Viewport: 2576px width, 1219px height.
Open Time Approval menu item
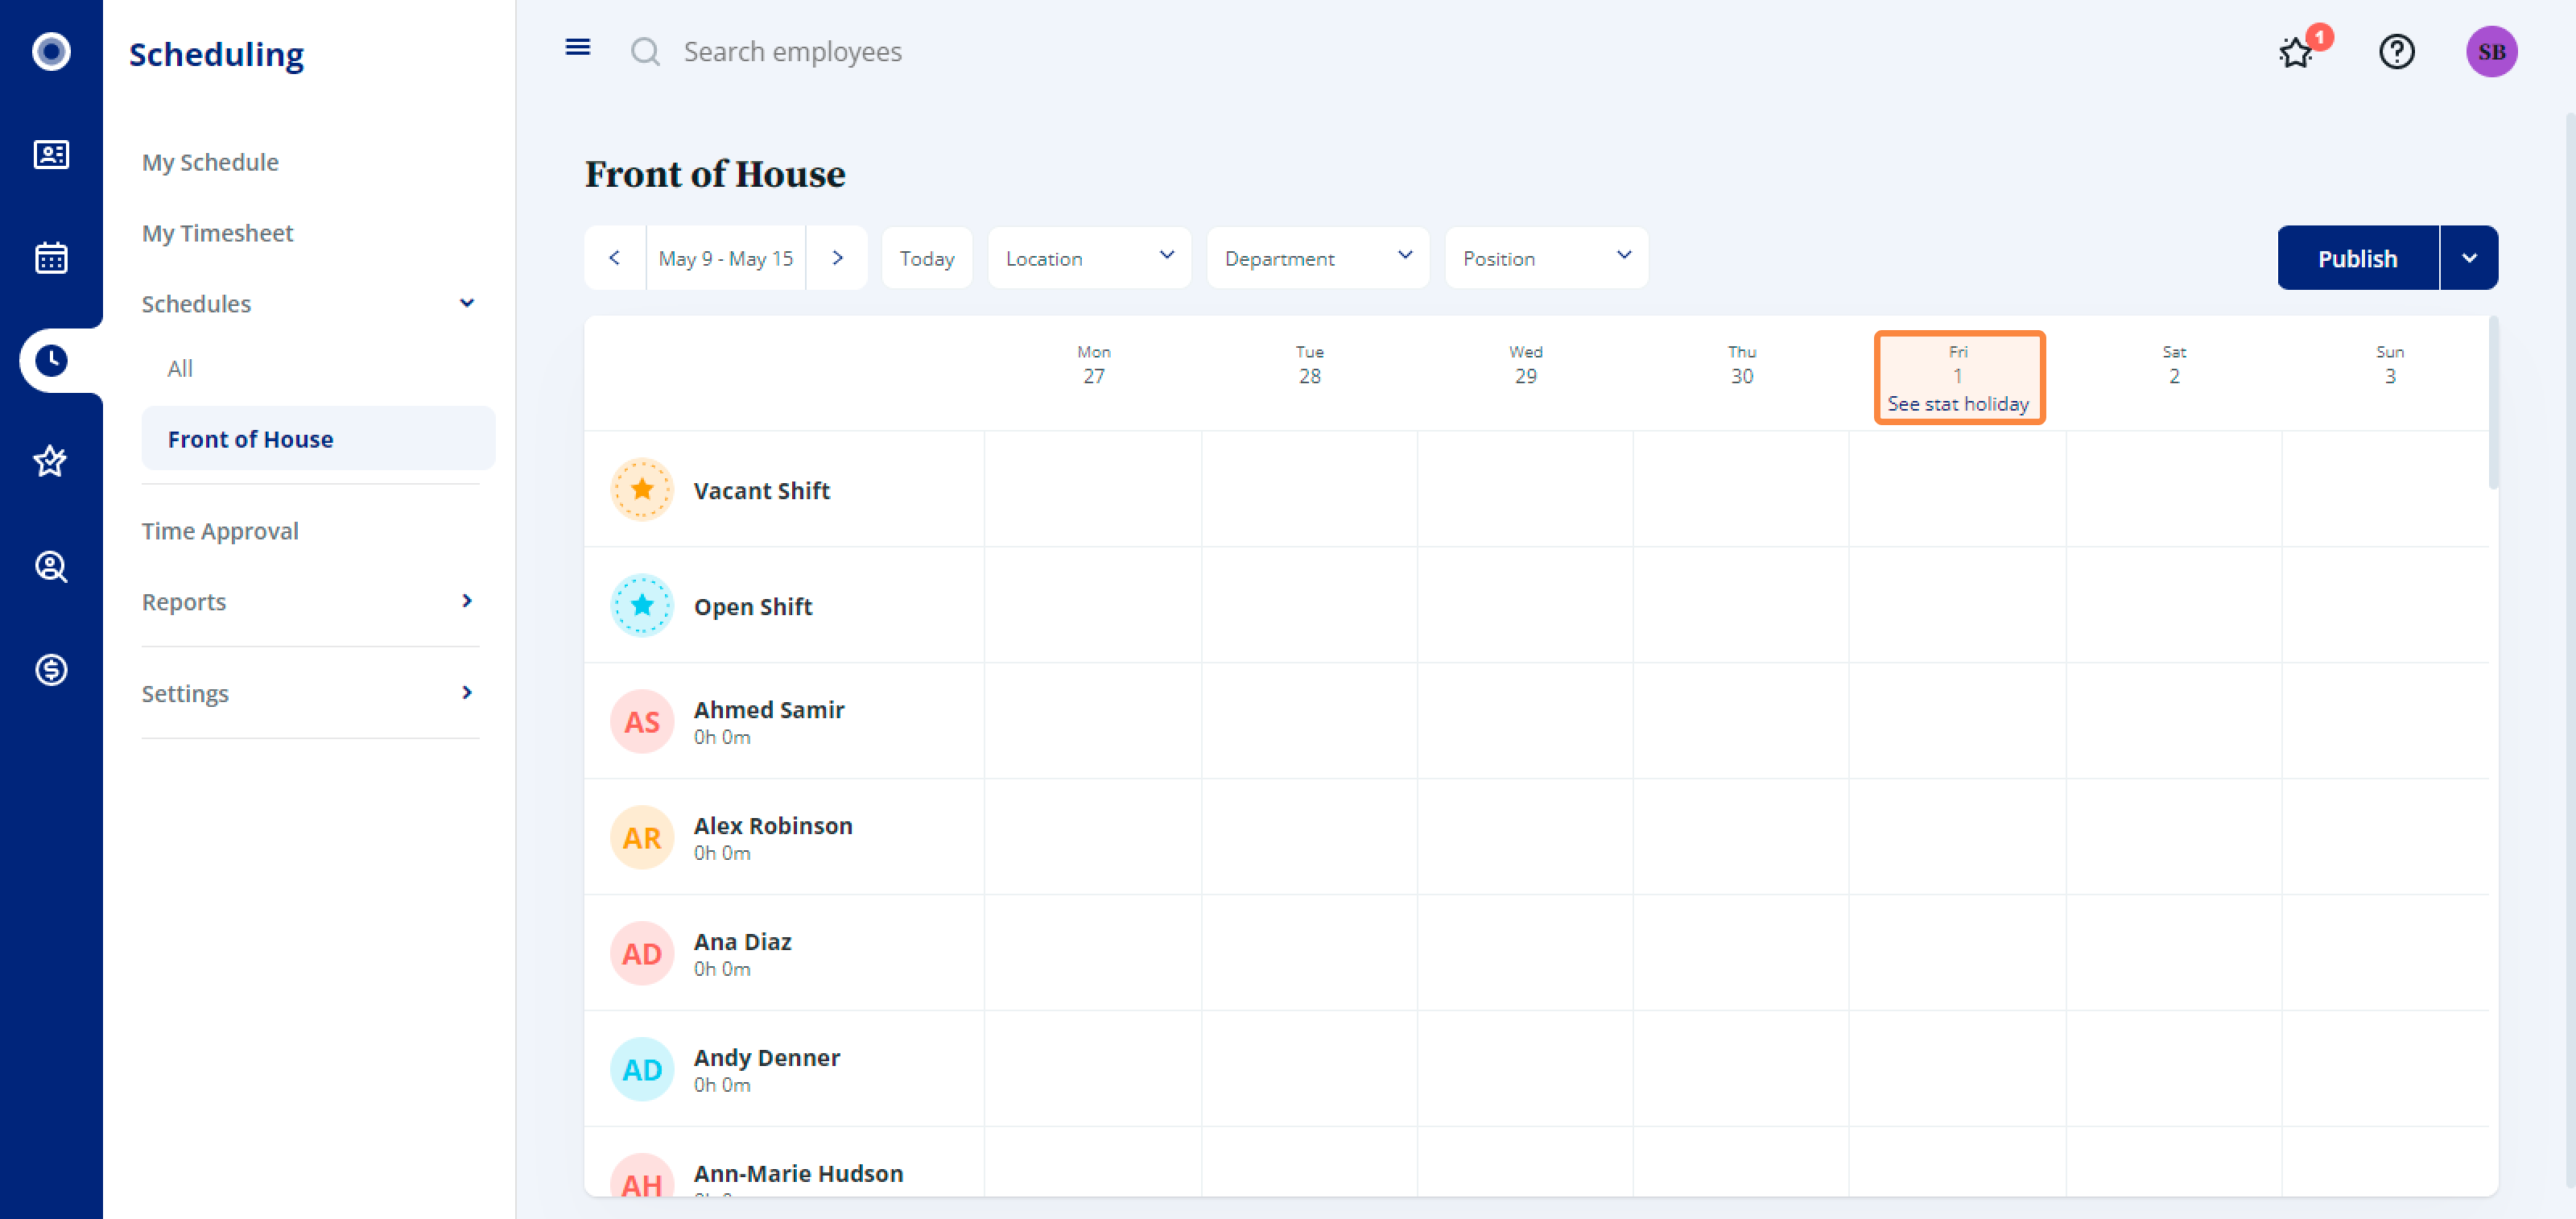pos(220,531)
